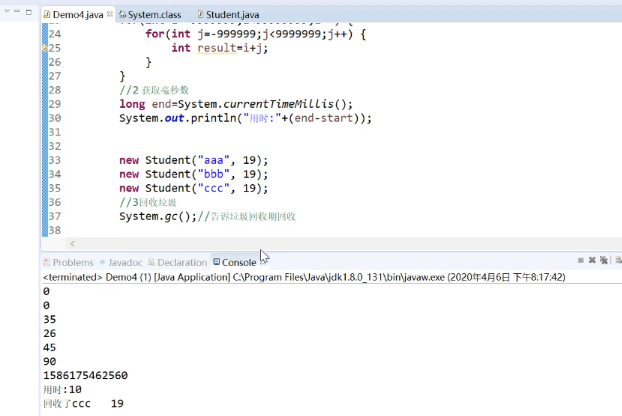This screenshot has width=622, height=416.
Task: Click the '//3' comment on line 36
Action: (x=148, y=202)
